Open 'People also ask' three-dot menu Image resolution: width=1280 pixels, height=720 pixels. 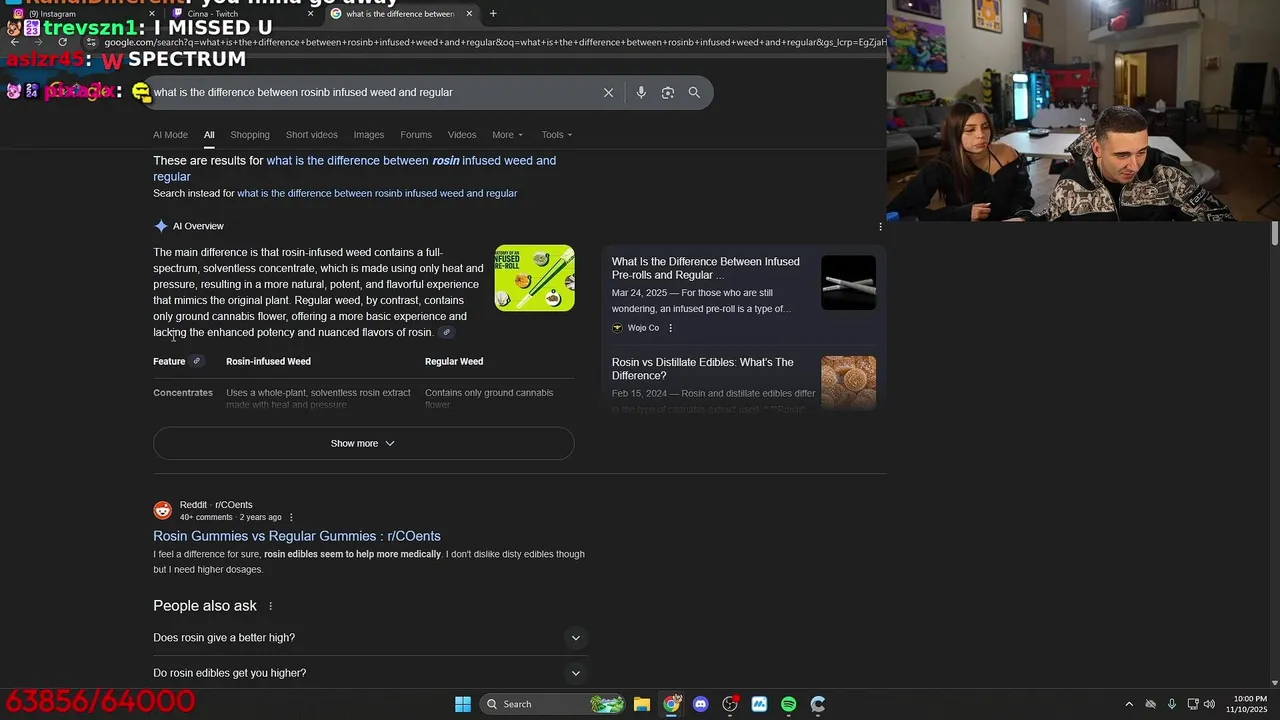click(270, 606)
